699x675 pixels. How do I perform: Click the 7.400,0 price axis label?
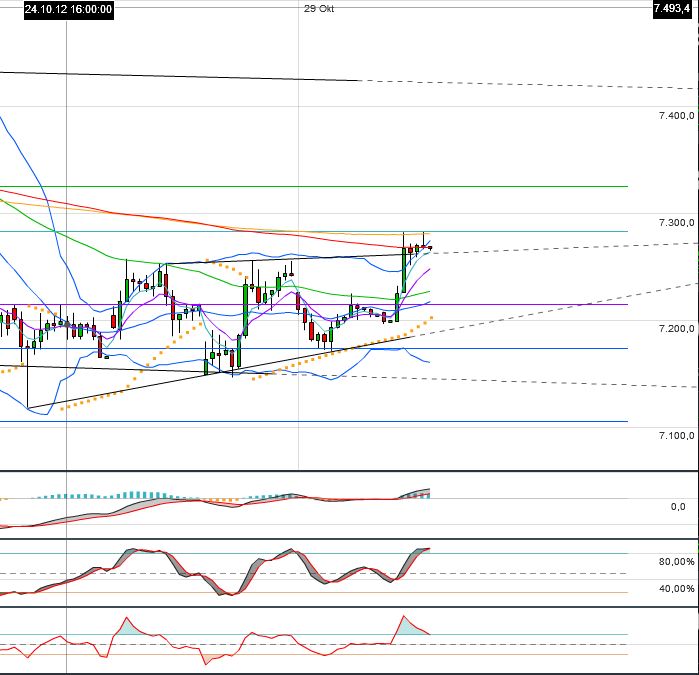(676, 116)
